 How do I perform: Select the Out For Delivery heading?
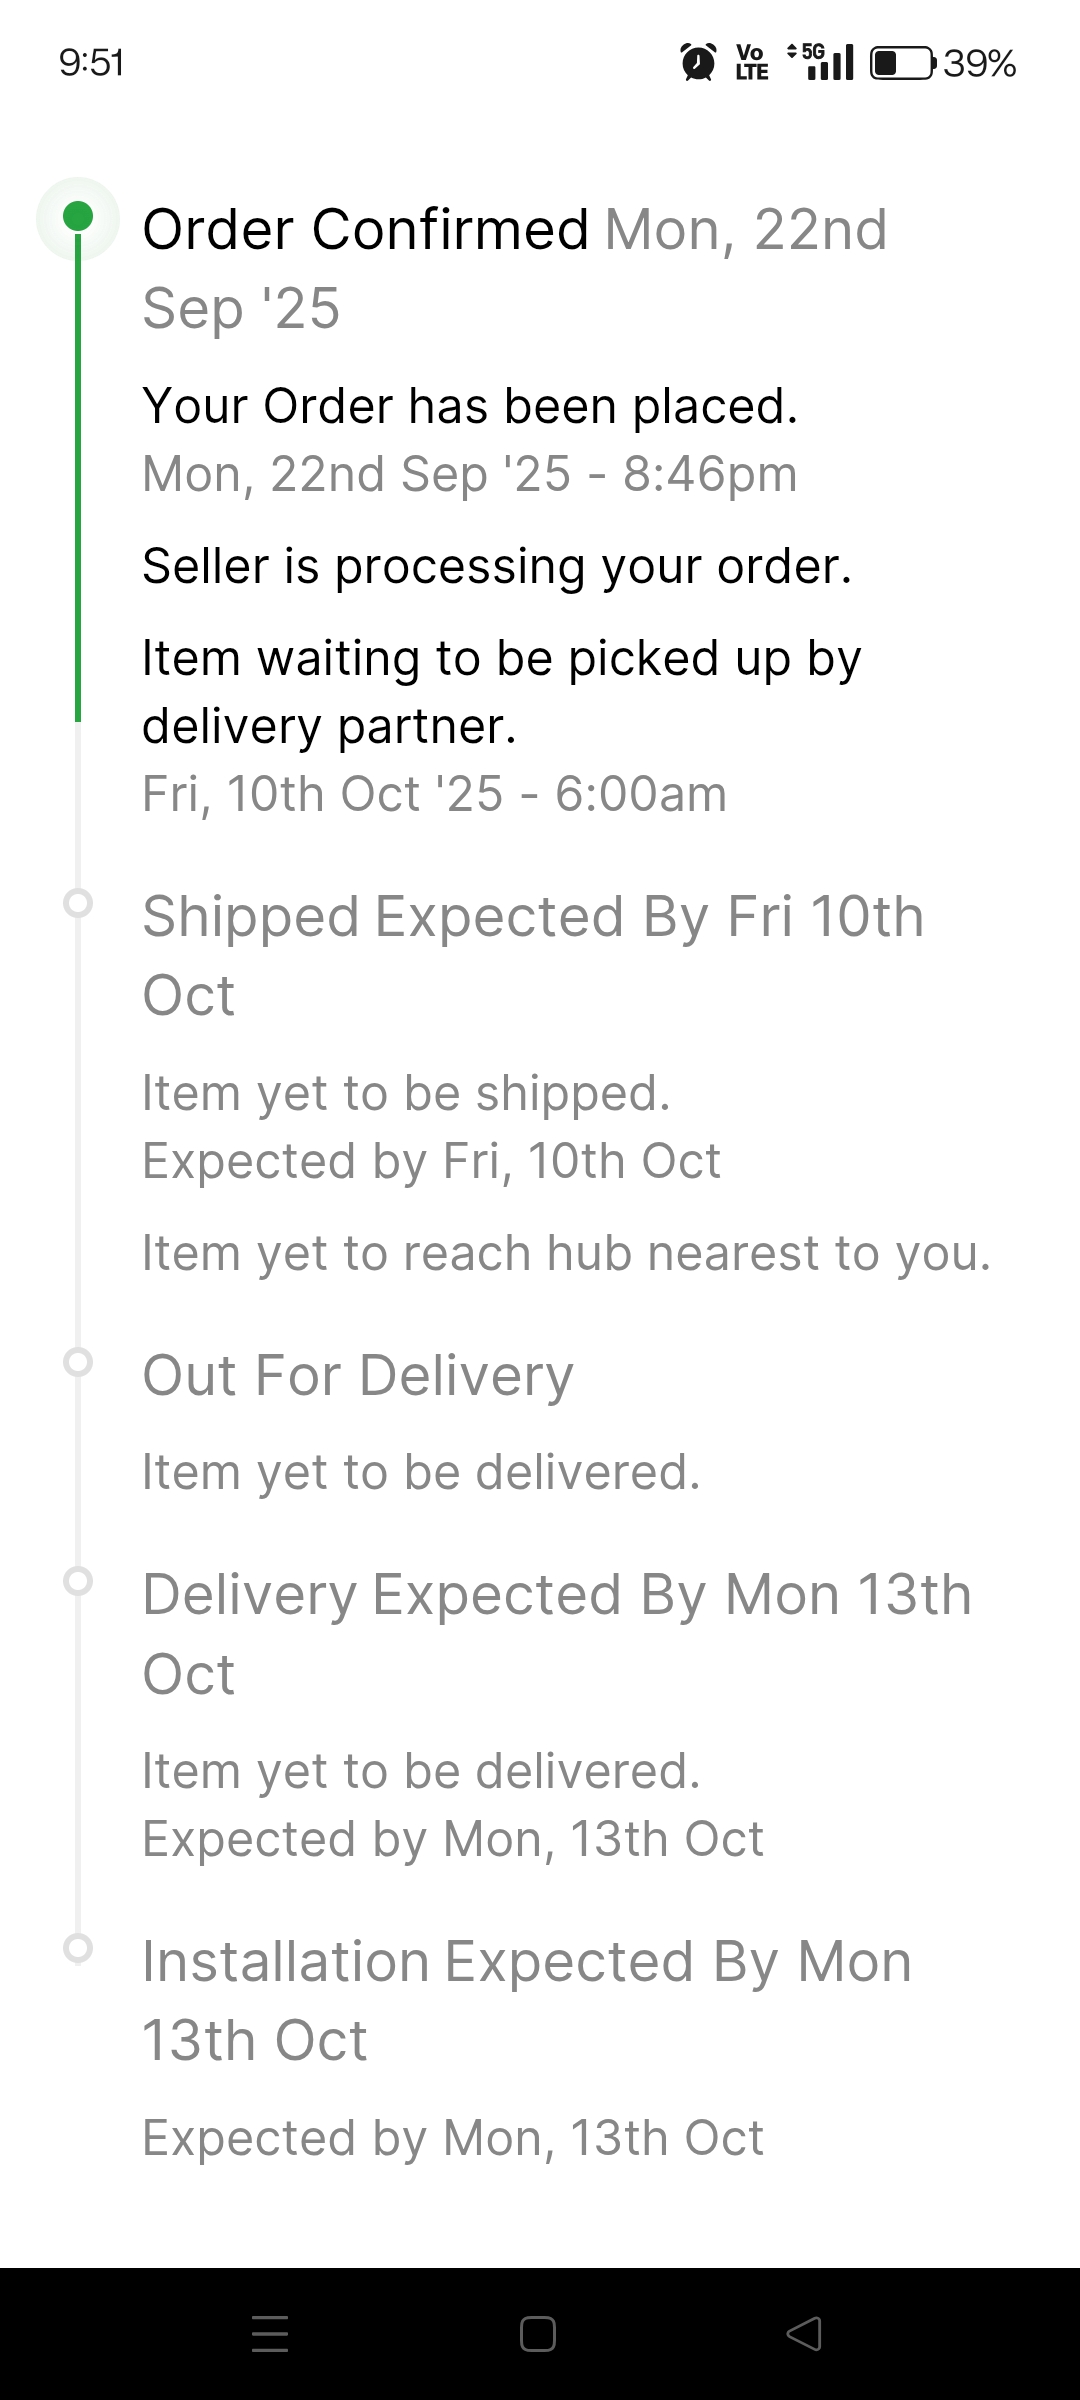pyautogui.click(x=358, y=1375)
